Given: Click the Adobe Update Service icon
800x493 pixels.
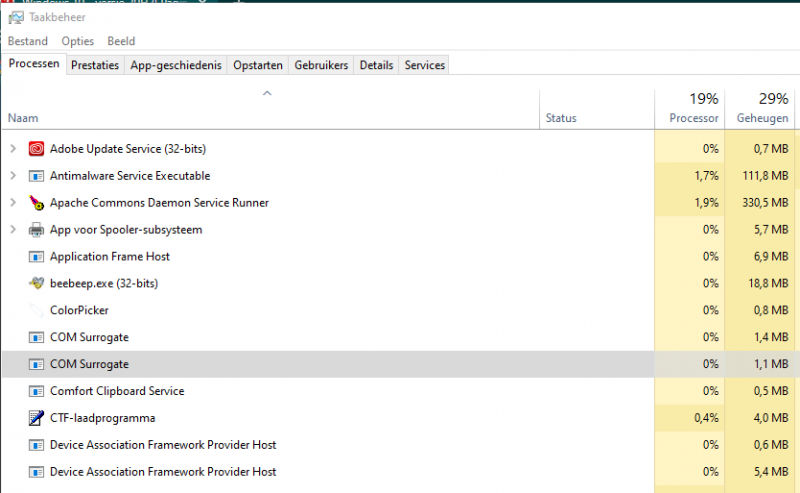Looking at the screenshot, I should click(x=37, y=149).
